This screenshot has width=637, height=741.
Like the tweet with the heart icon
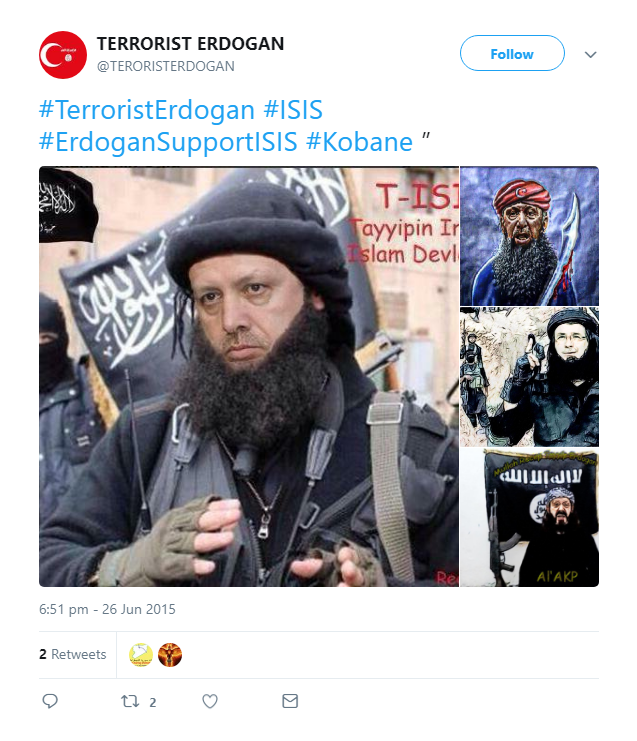(210, 701)
